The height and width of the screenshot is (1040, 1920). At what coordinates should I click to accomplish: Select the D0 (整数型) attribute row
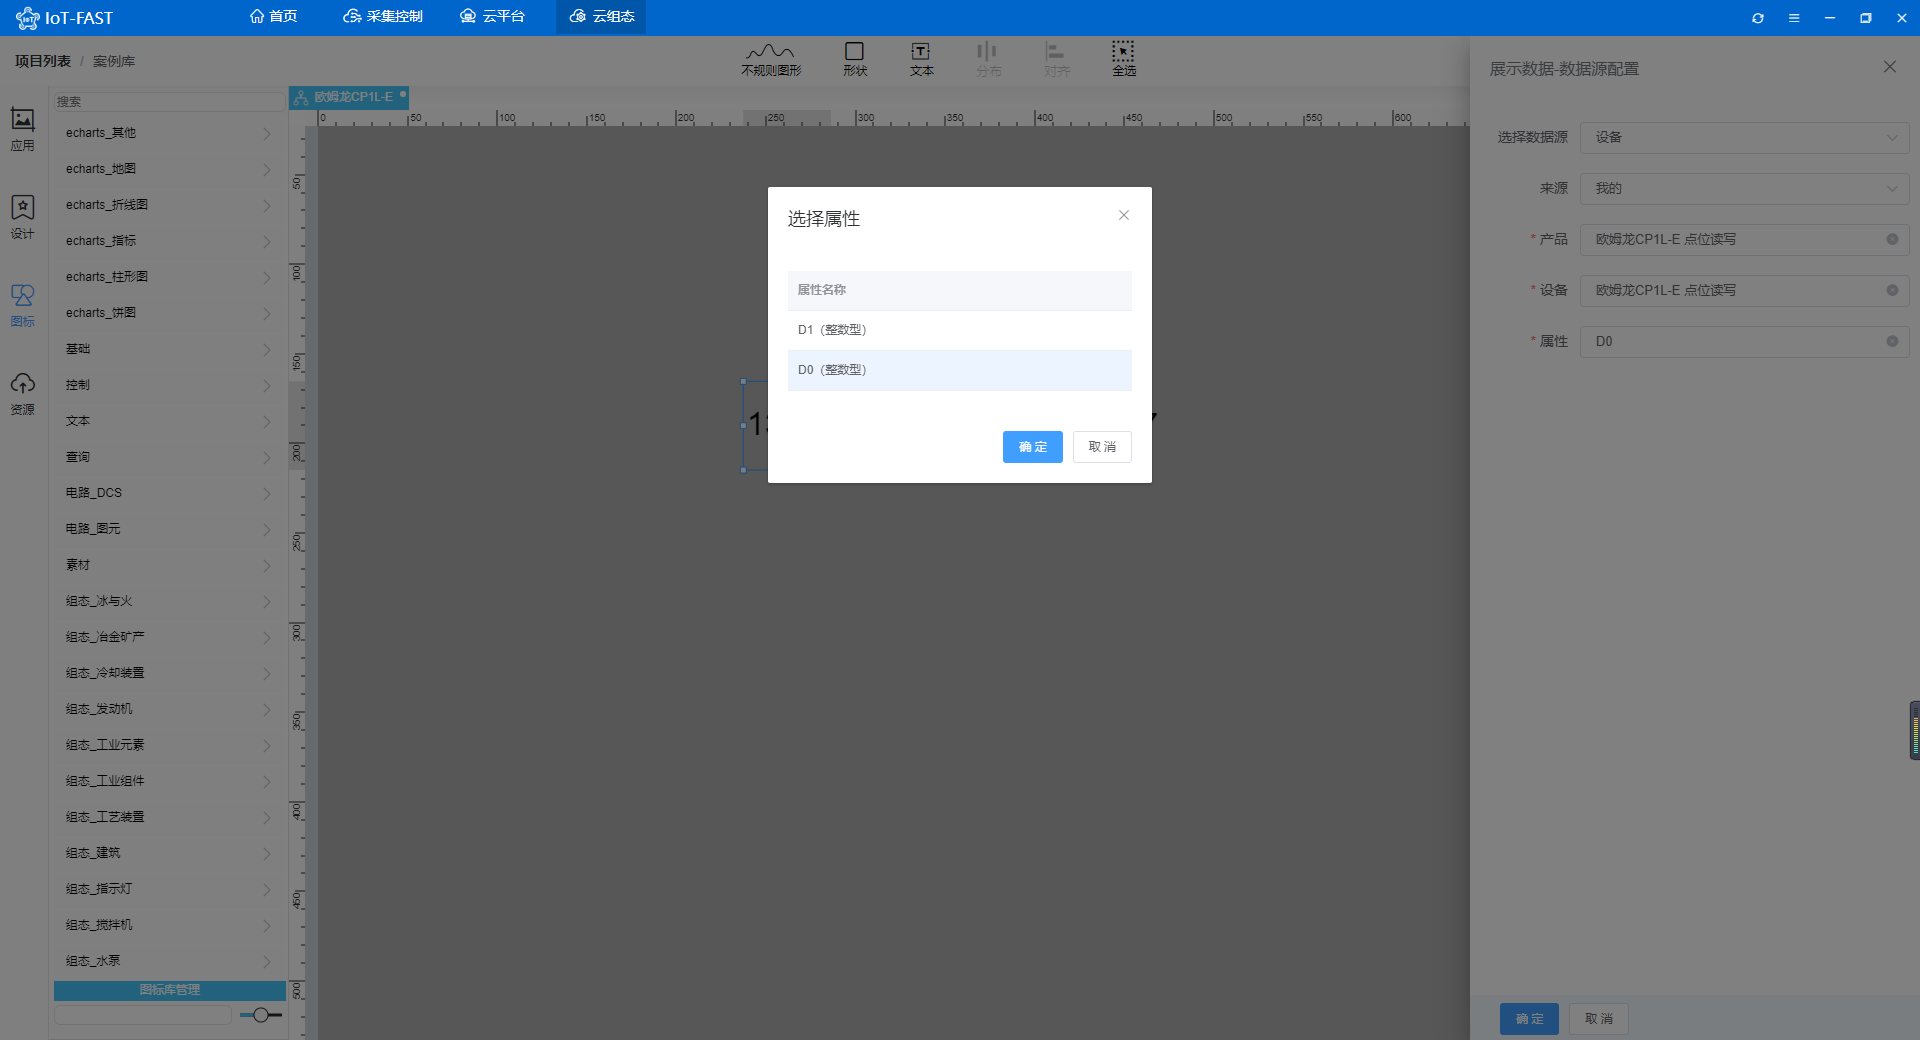point(960,370)
